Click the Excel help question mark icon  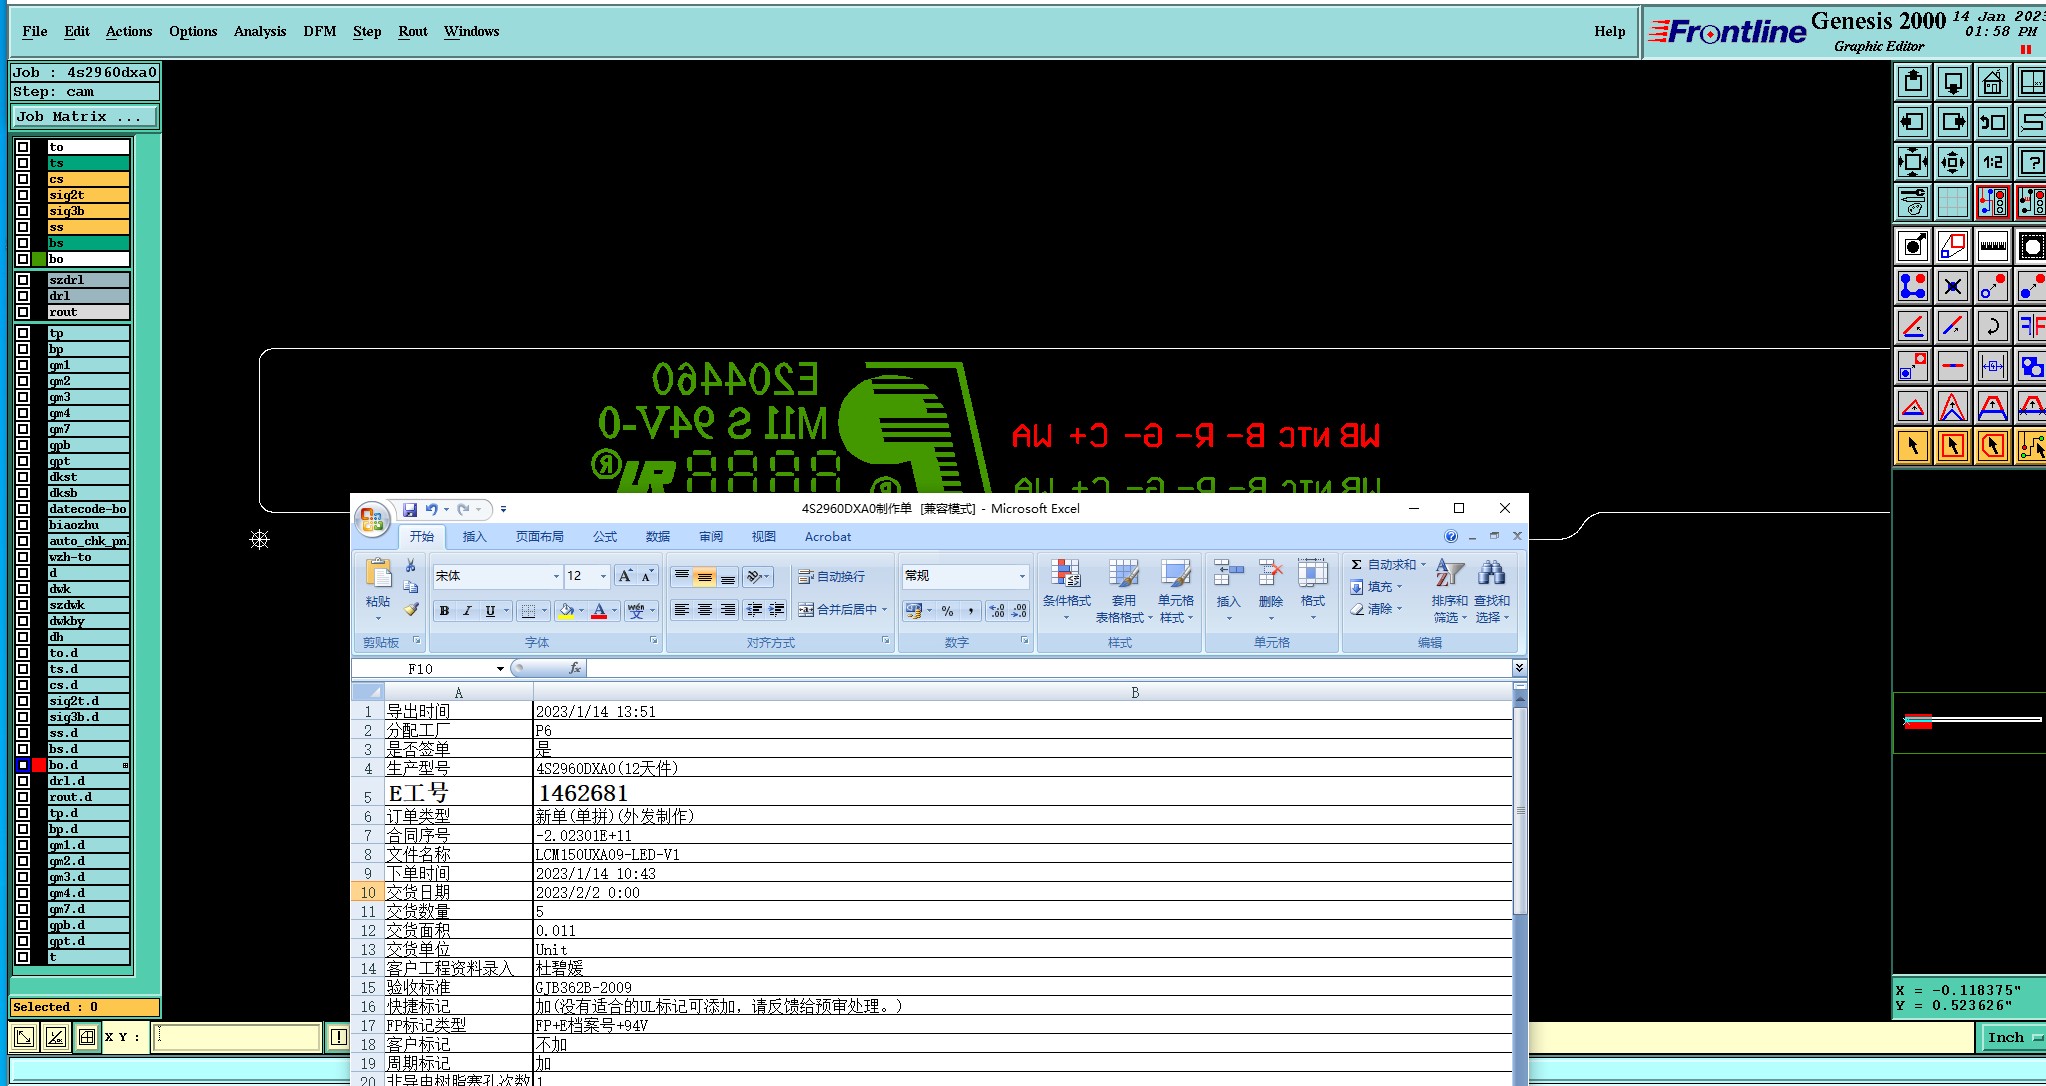[1451, 537]
